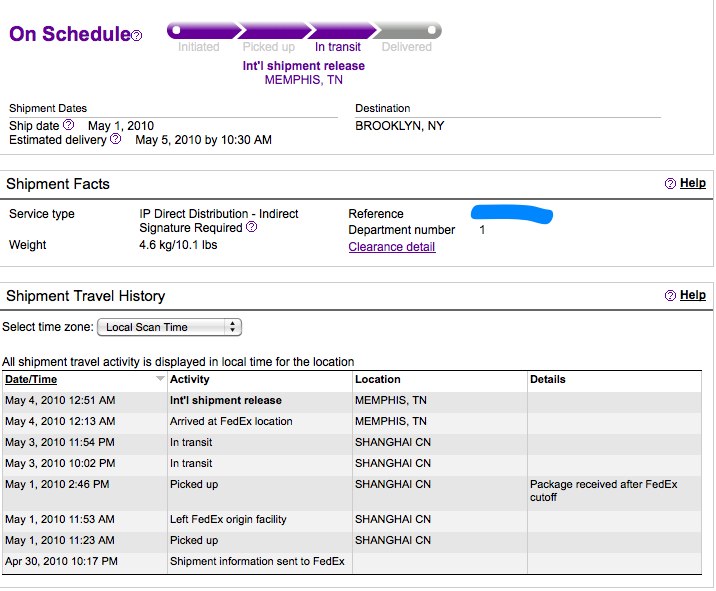Open Help link in Shipment Travel History
This screenshot has height=591, width=716.
(x=693, y=295)
